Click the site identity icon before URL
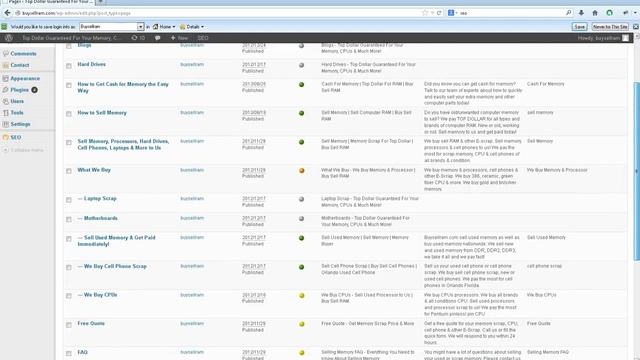The width and height of the screenshot is (640, 360). pyautogui.click(x=18, y=13)
